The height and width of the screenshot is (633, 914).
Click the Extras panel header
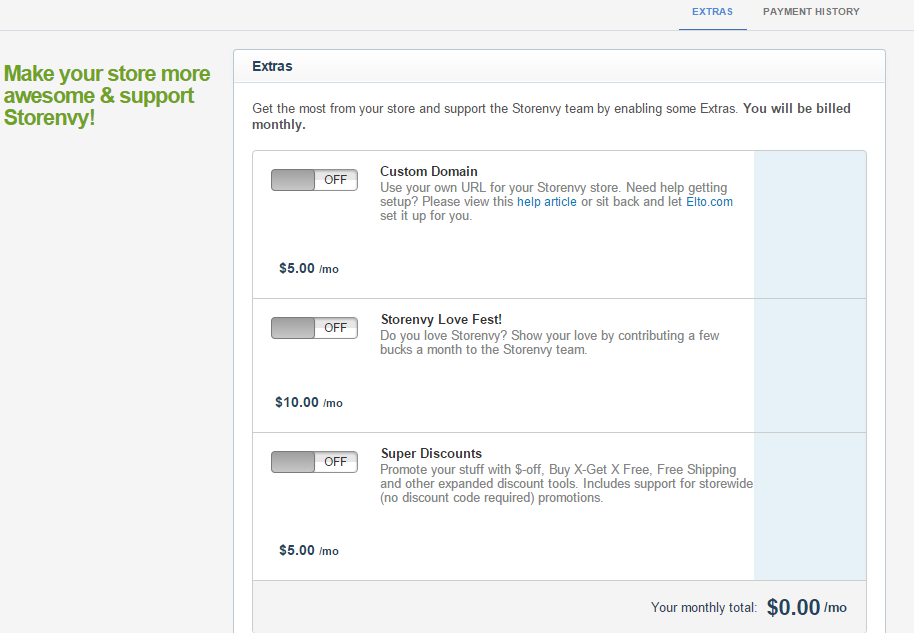tap(273, 66)
